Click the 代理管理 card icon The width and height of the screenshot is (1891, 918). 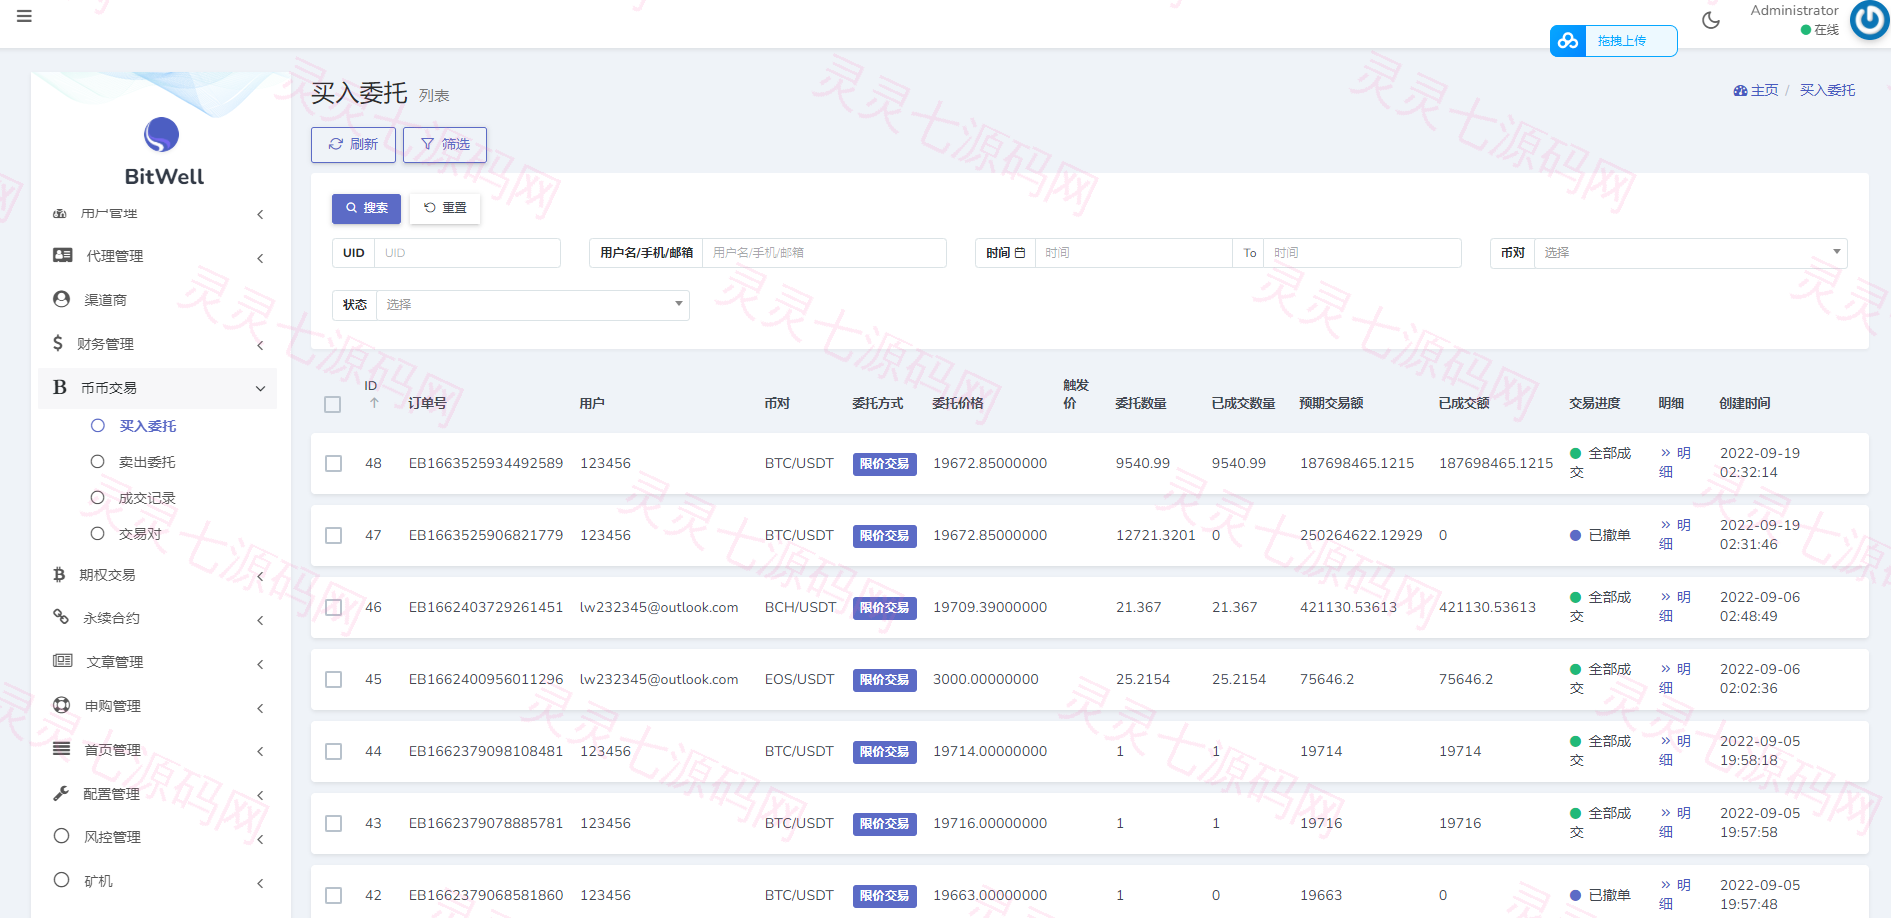[x=62, y=255]
